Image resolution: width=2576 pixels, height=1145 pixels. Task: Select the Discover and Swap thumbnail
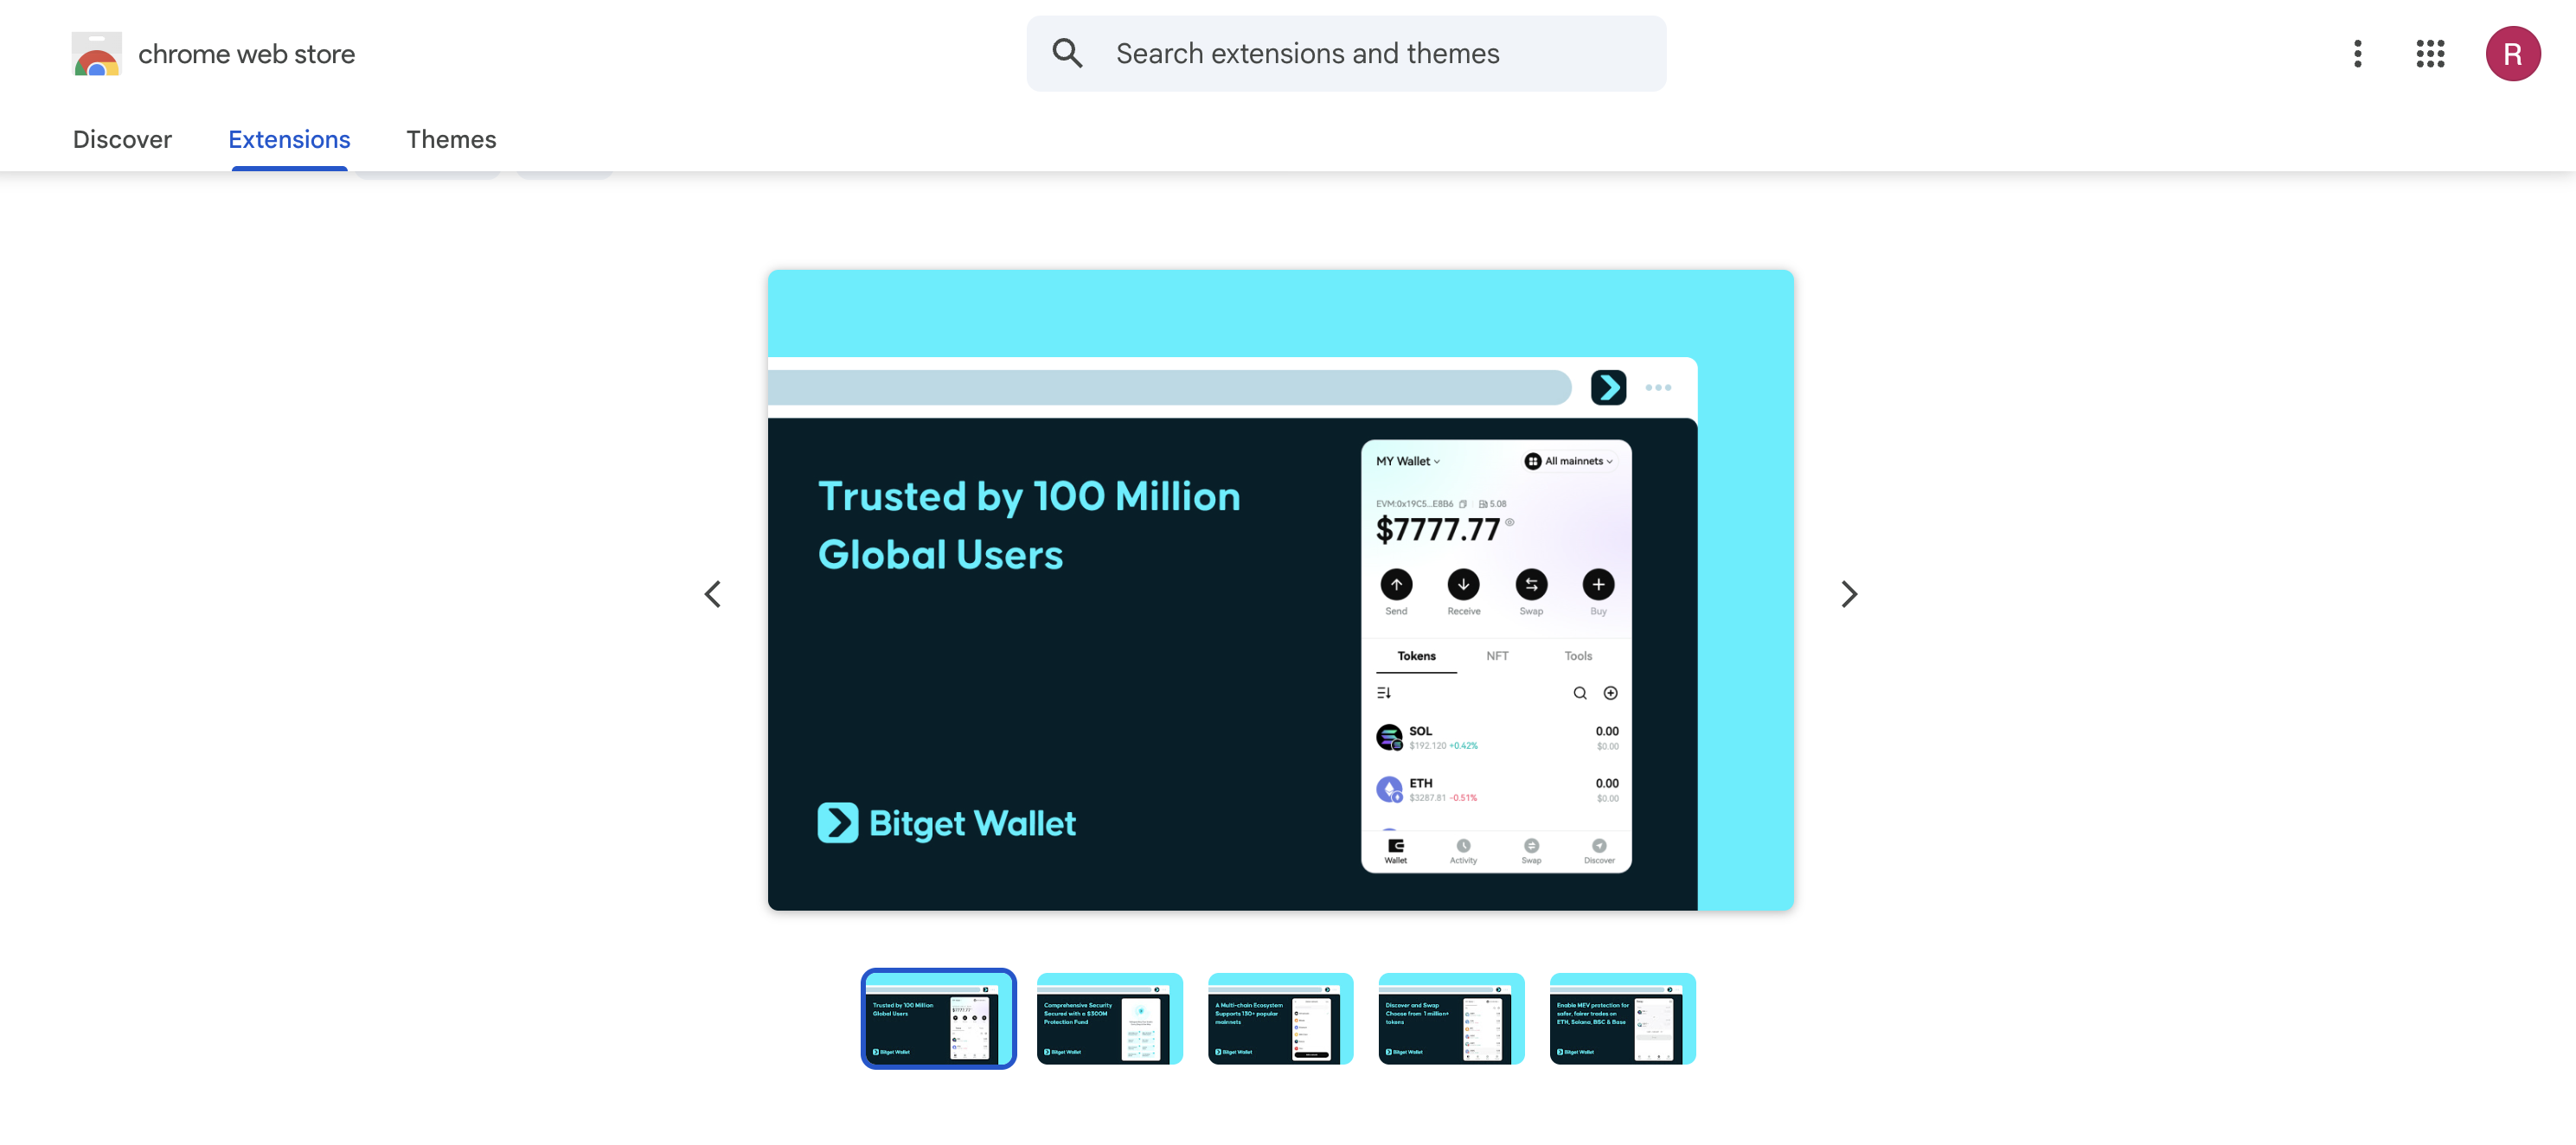(x=1451, y=1018)
